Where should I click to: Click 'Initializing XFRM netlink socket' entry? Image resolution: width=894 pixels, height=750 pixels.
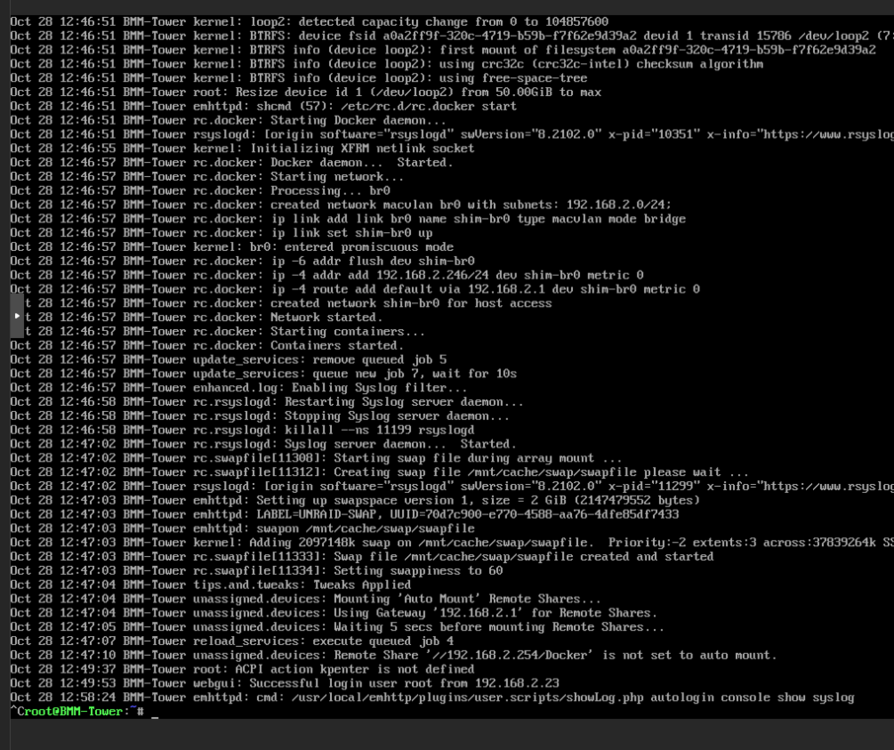pyautogui.click(x=242, y=148)
